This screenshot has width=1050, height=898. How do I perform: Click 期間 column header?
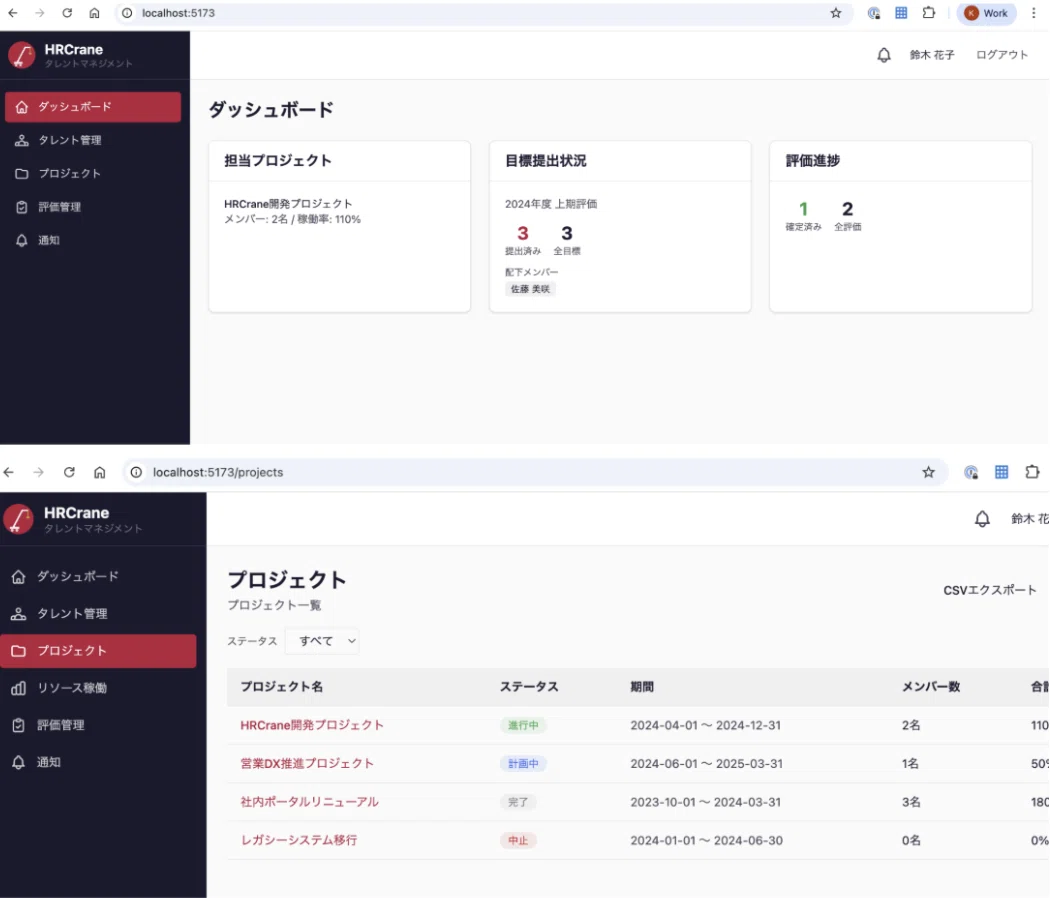click(x=642, y=686)
